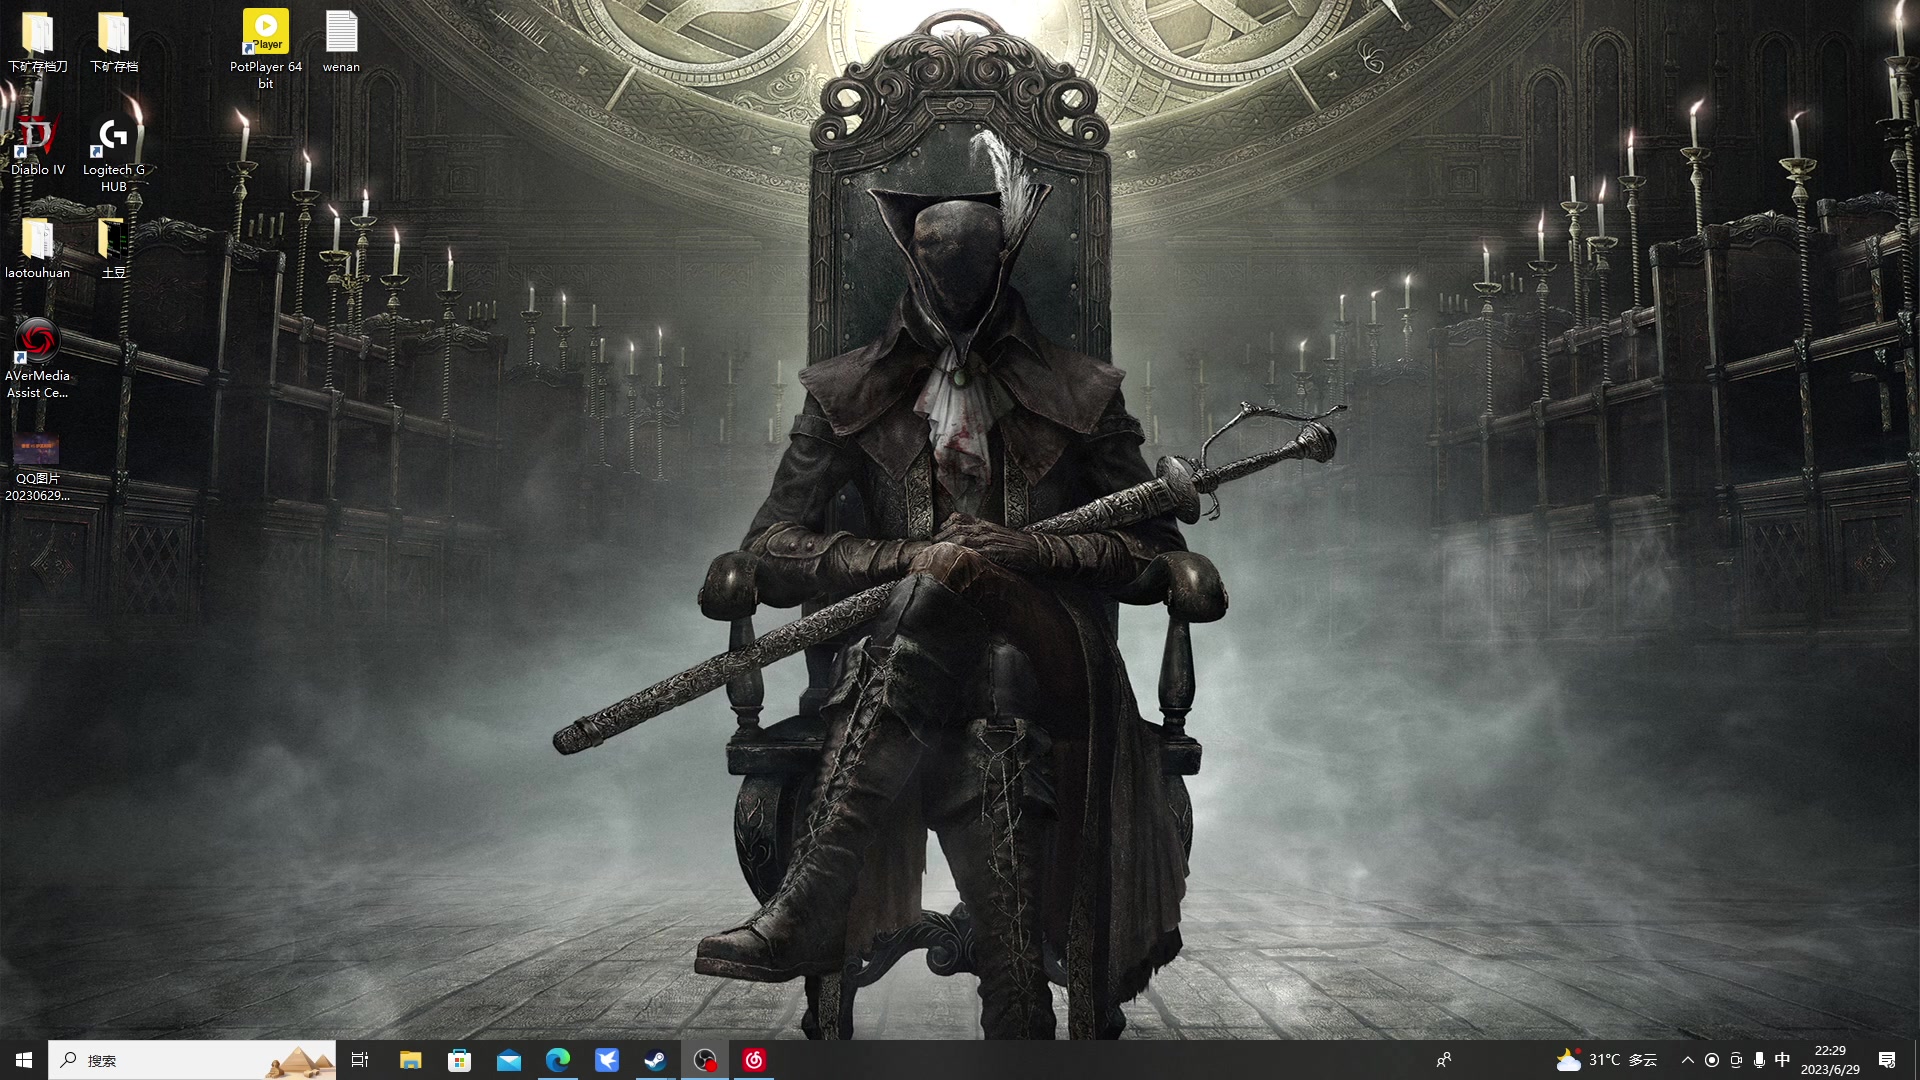
Task: Switch to OBS Studio on the taskbar
Action: [x=705, y=1060]
